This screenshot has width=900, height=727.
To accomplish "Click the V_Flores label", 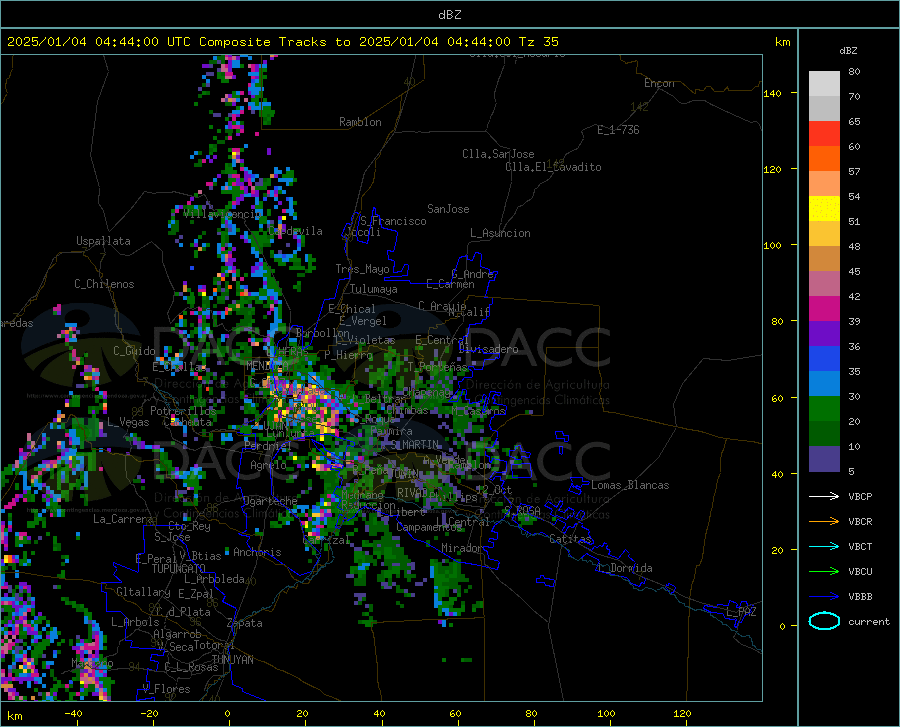I will (166, 689).
